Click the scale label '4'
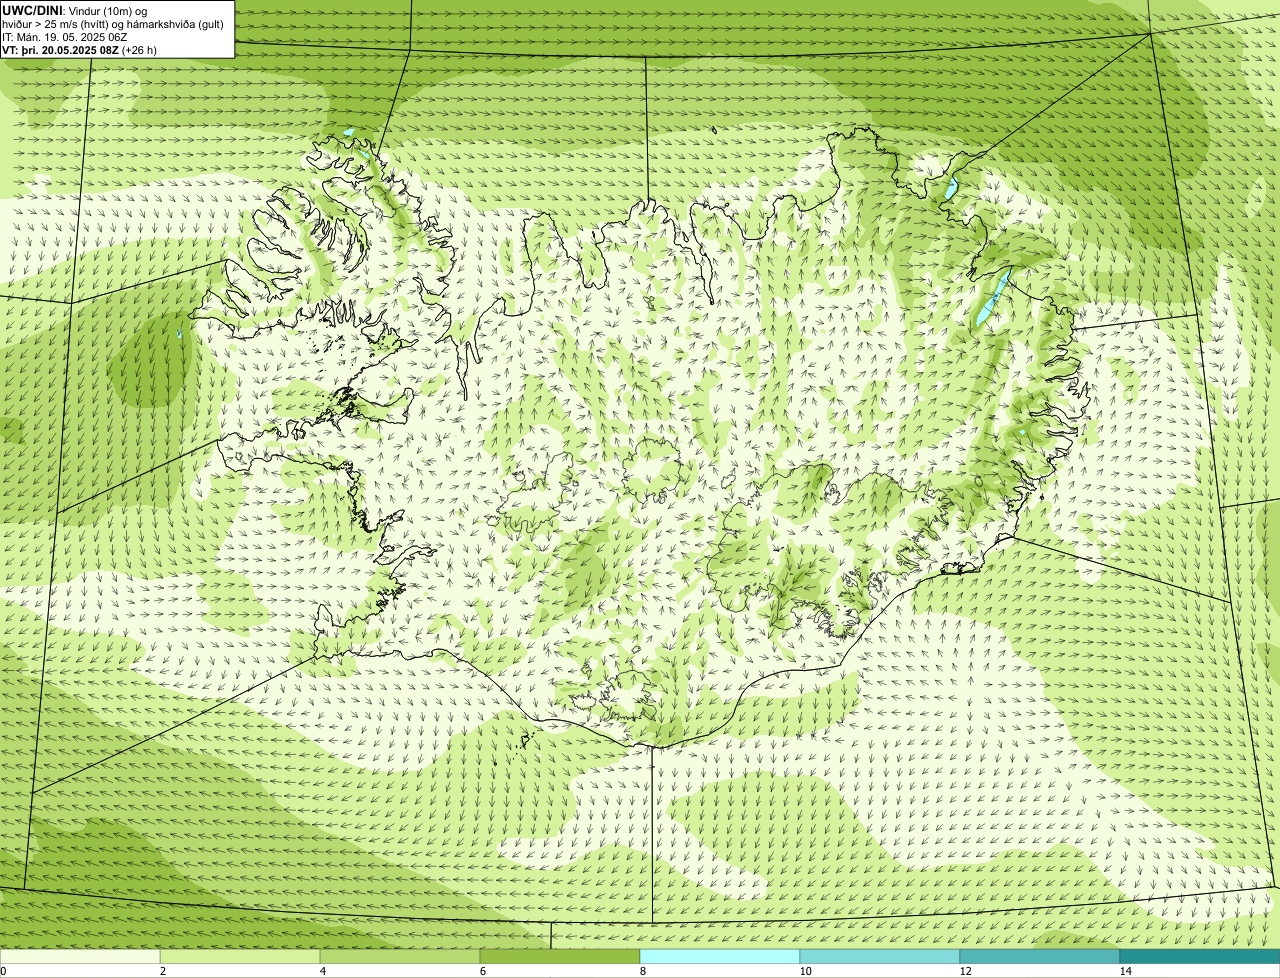The width and height of the screenshot is (1280, 978). coord(322,971)
